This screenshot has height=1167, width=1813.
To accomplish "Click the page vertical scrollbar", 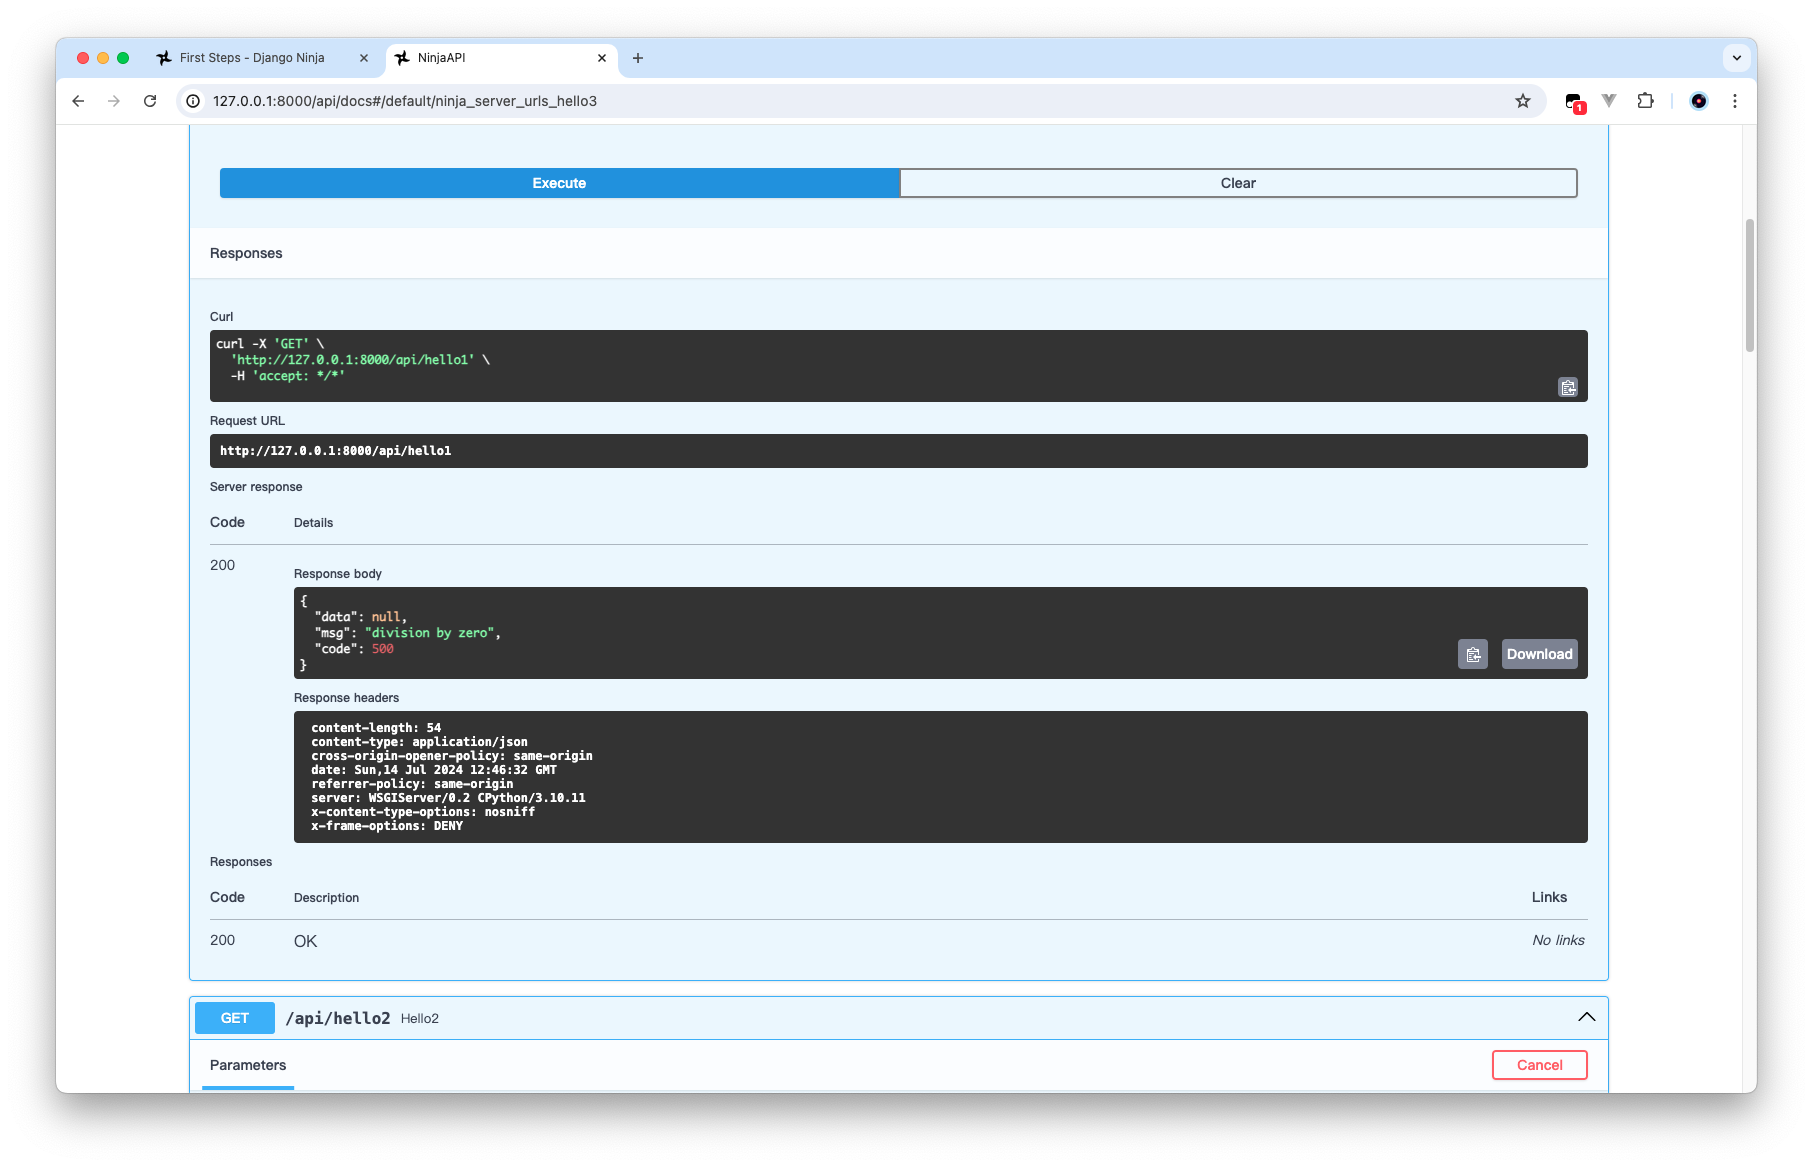I will [1750, 285].
